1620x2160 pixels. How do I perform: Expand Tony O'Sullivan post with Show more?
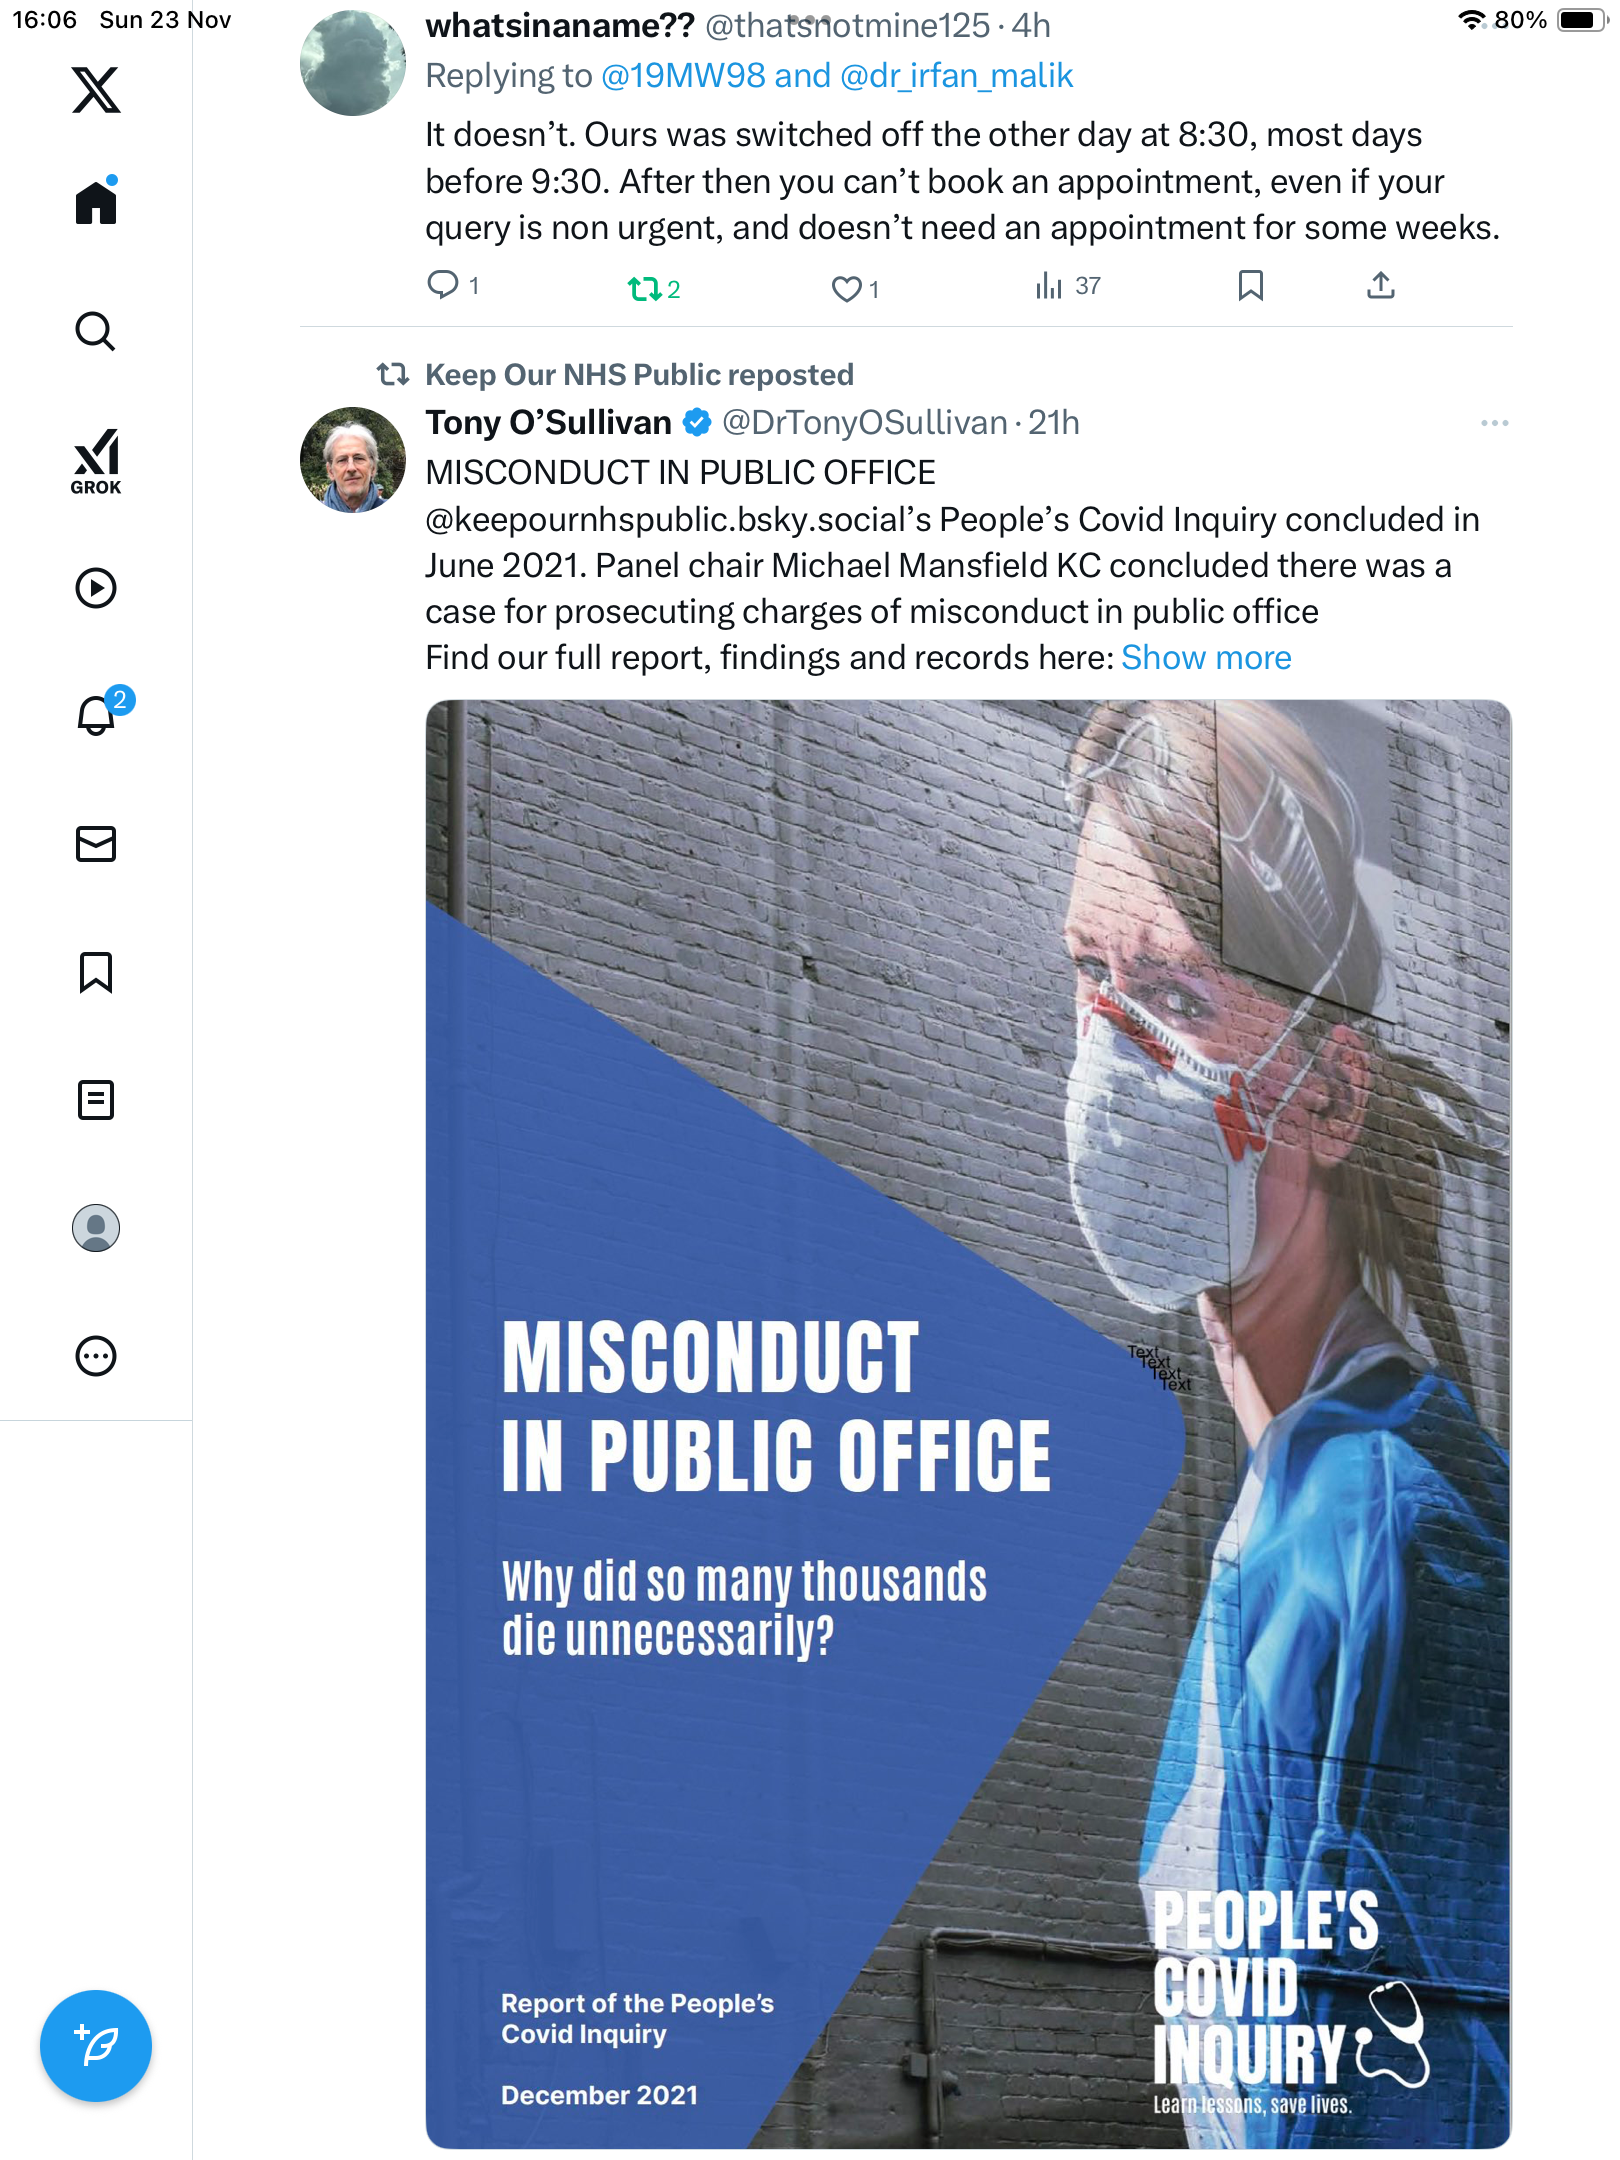1206,658
